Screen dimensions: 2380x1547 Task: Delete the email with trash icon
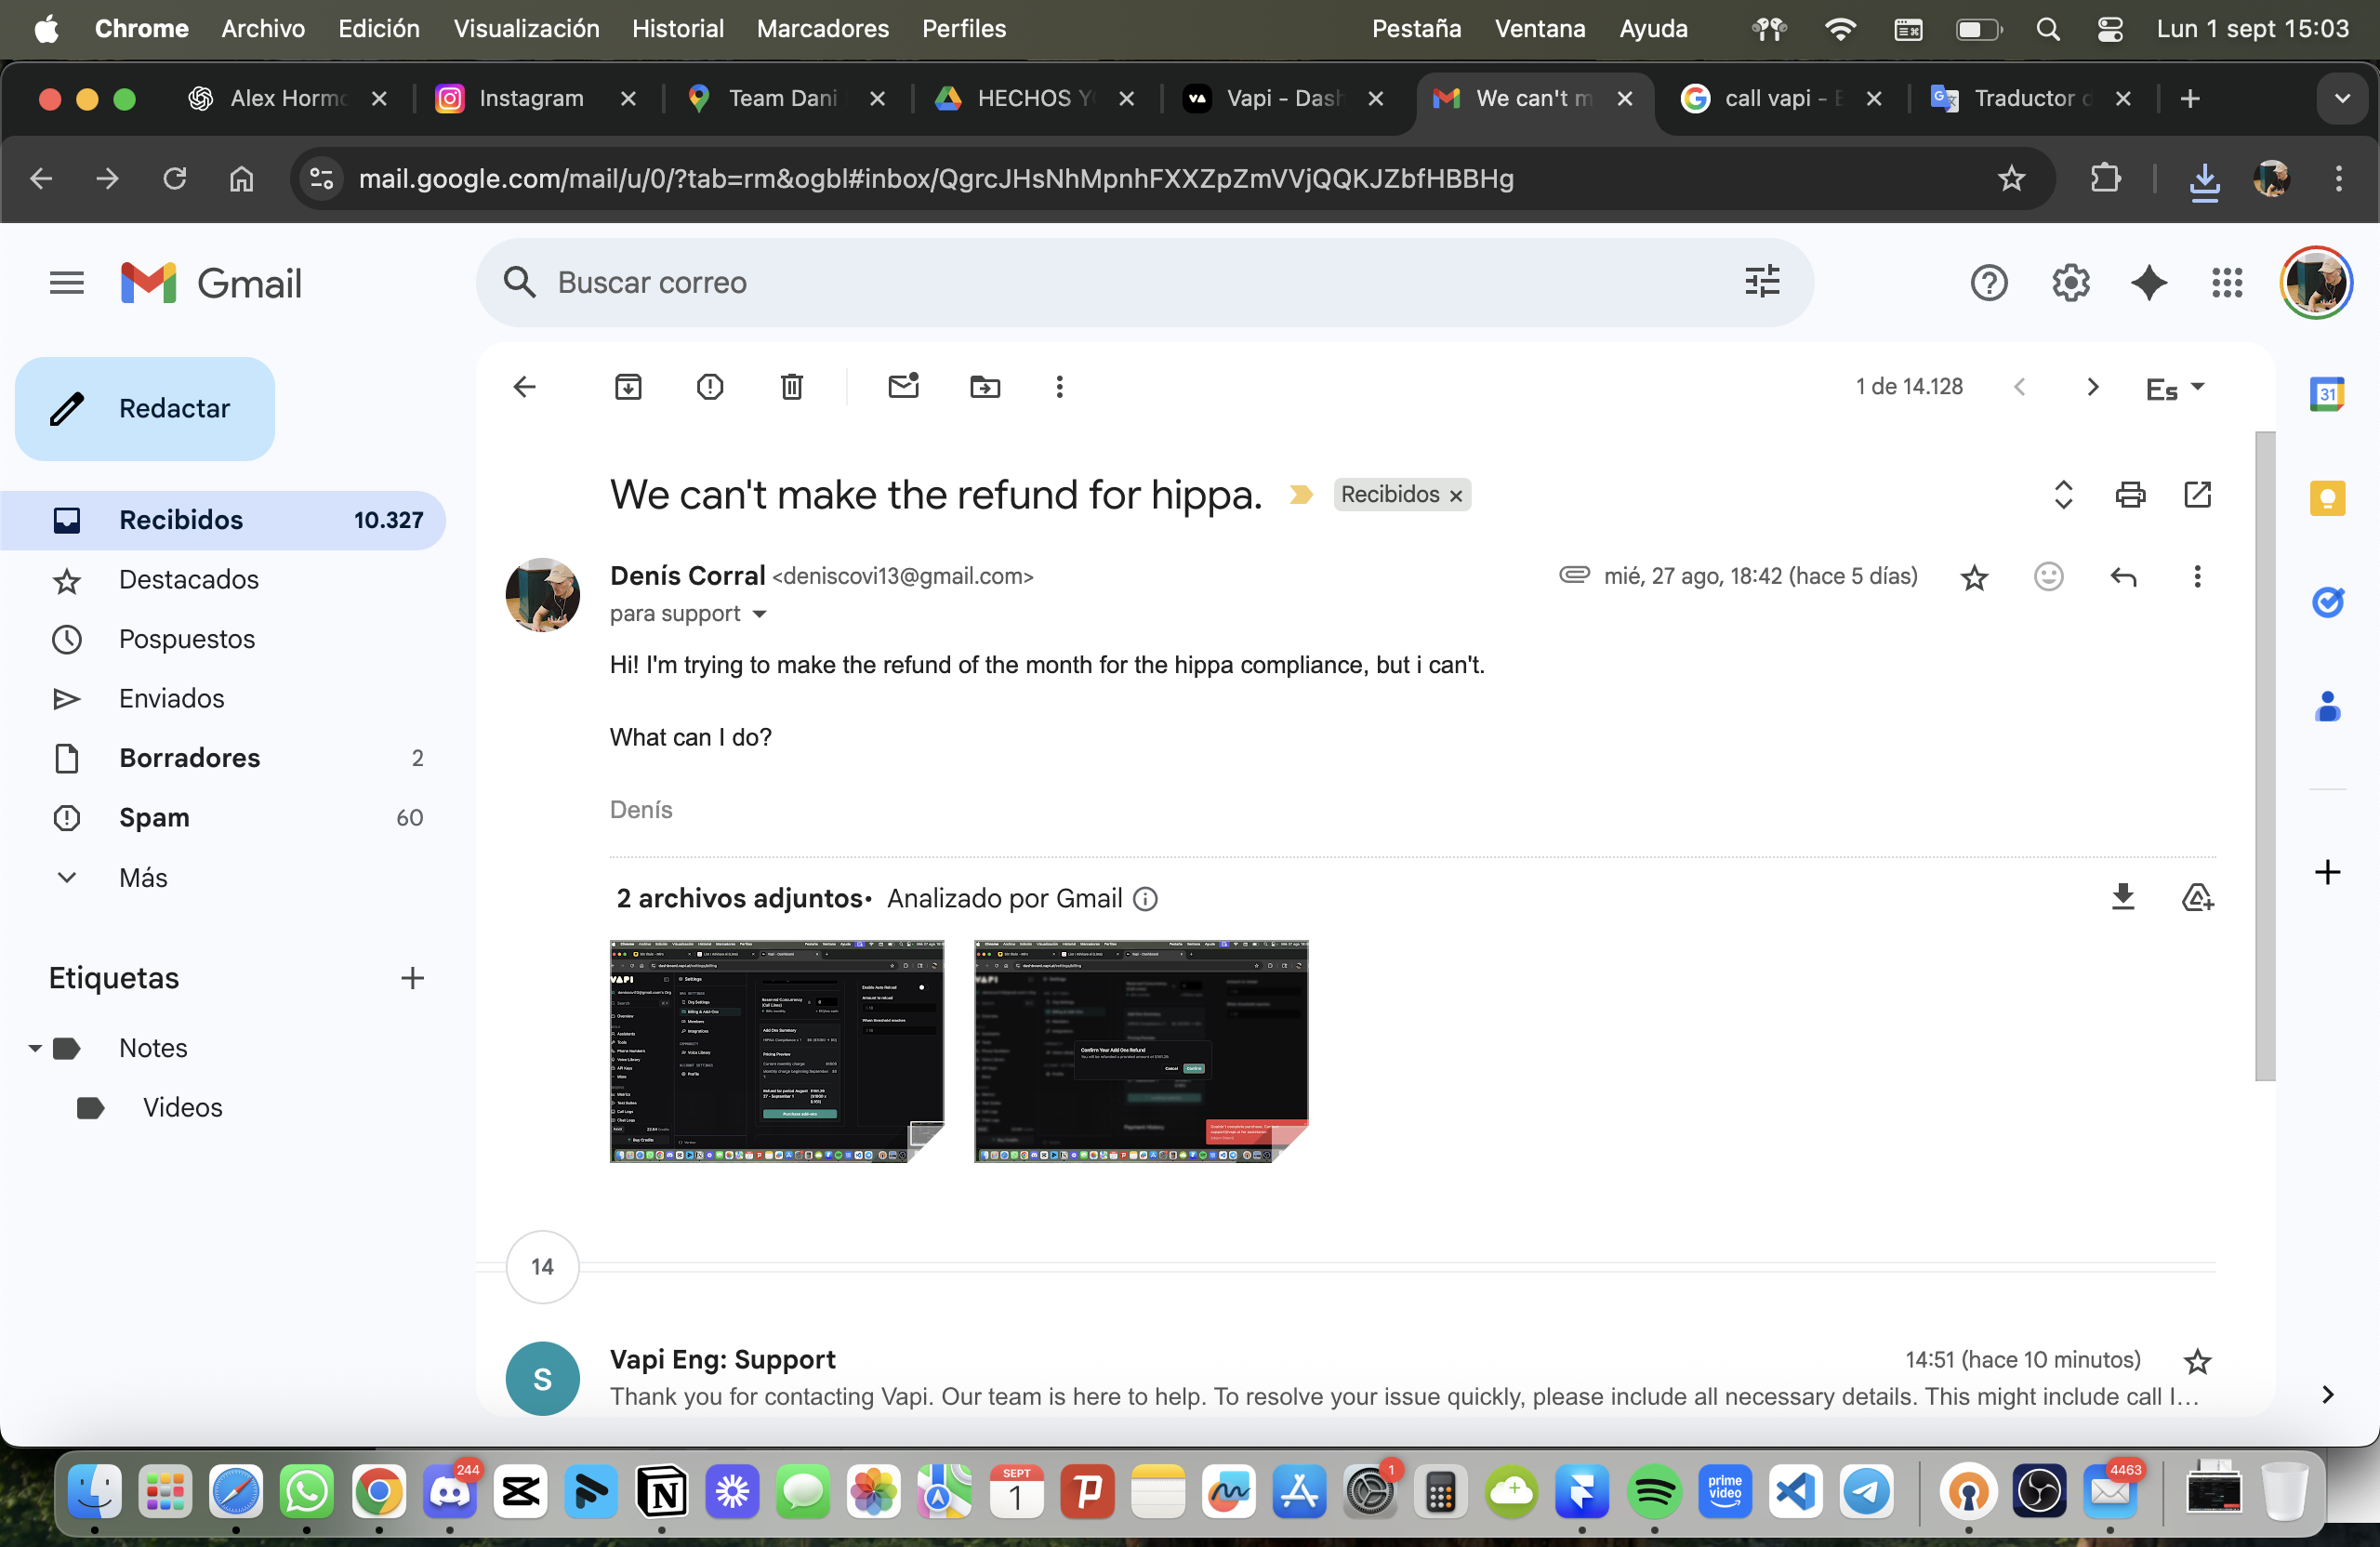click(x=791, y=387)
